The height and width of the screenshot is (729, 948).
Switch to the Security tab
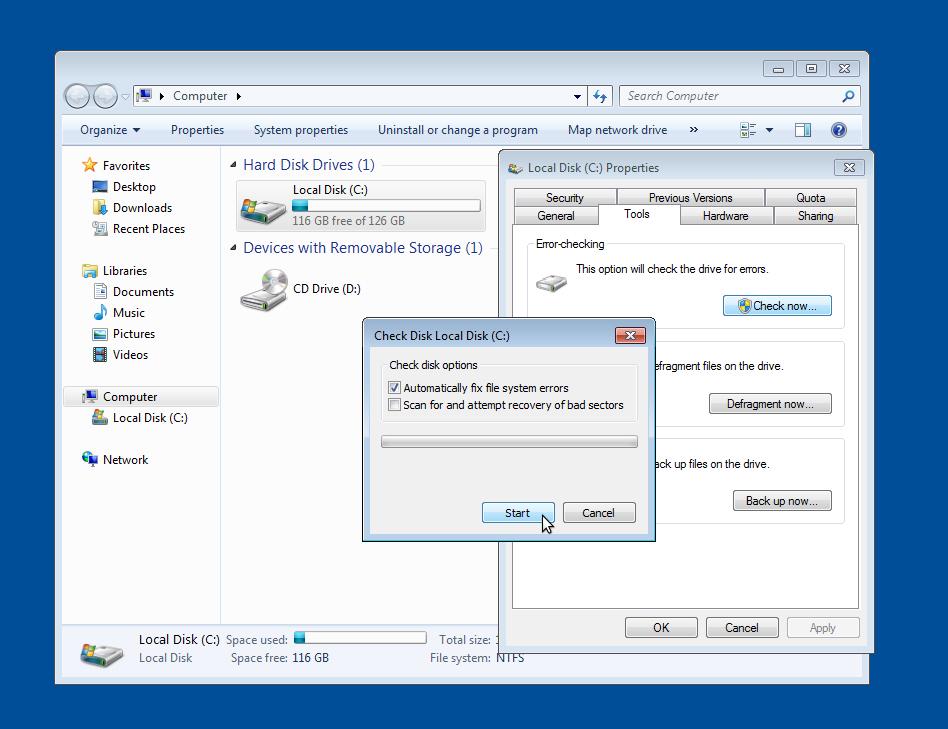tap(565, 198)
